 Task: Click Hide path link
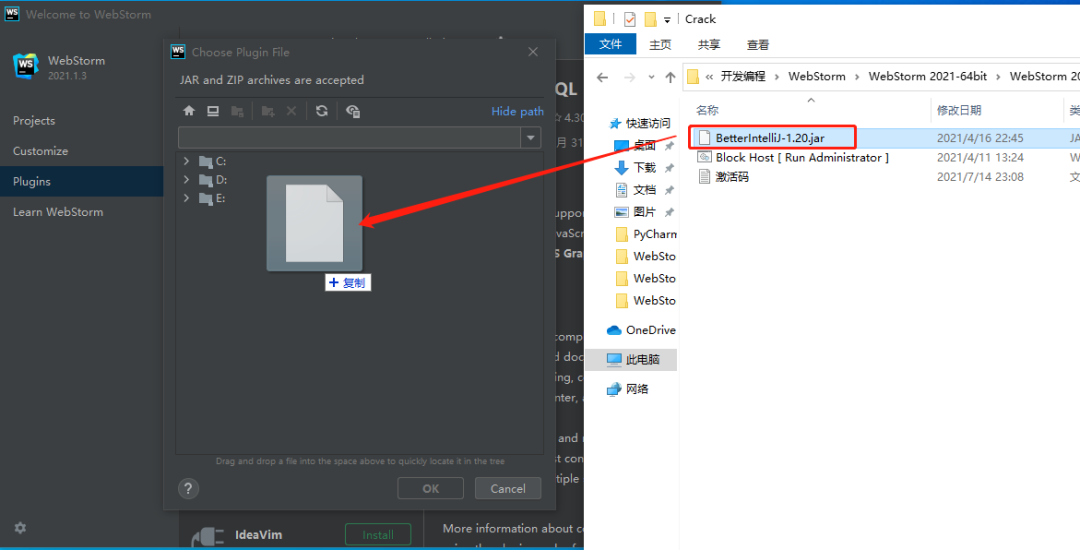(x=517, y=111)
